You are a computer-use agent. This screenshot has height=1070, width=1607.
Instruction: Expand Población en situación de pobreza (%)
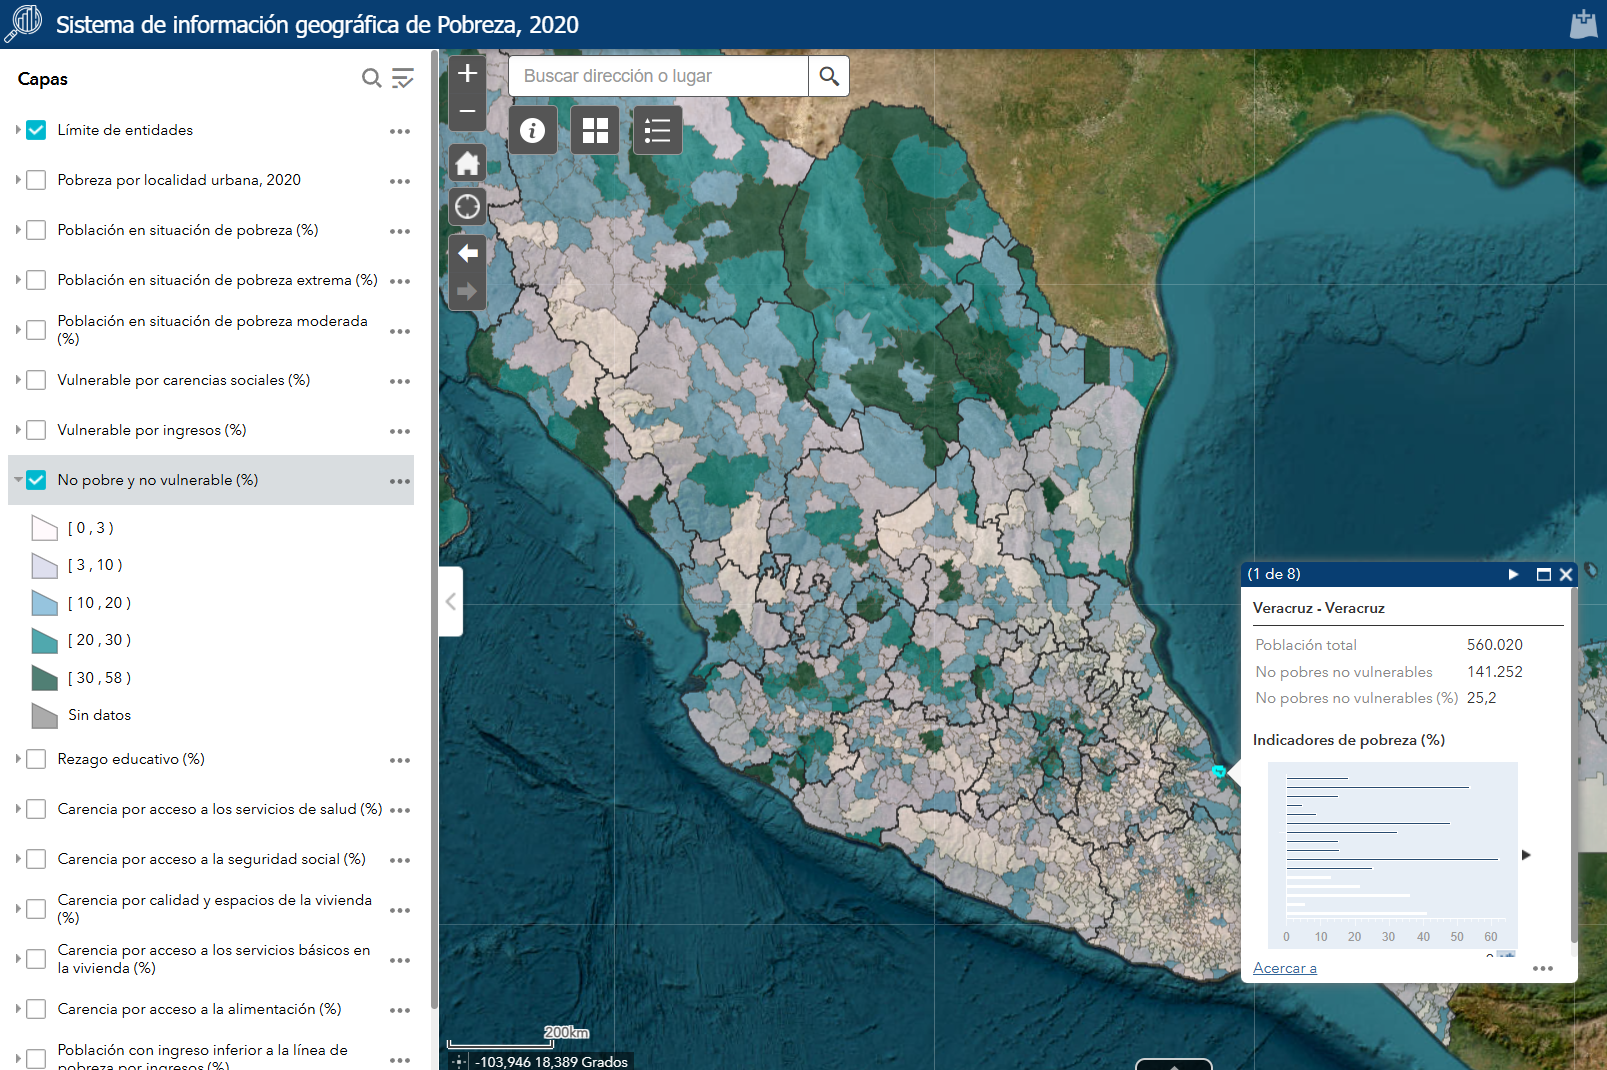tap(18, 230)
